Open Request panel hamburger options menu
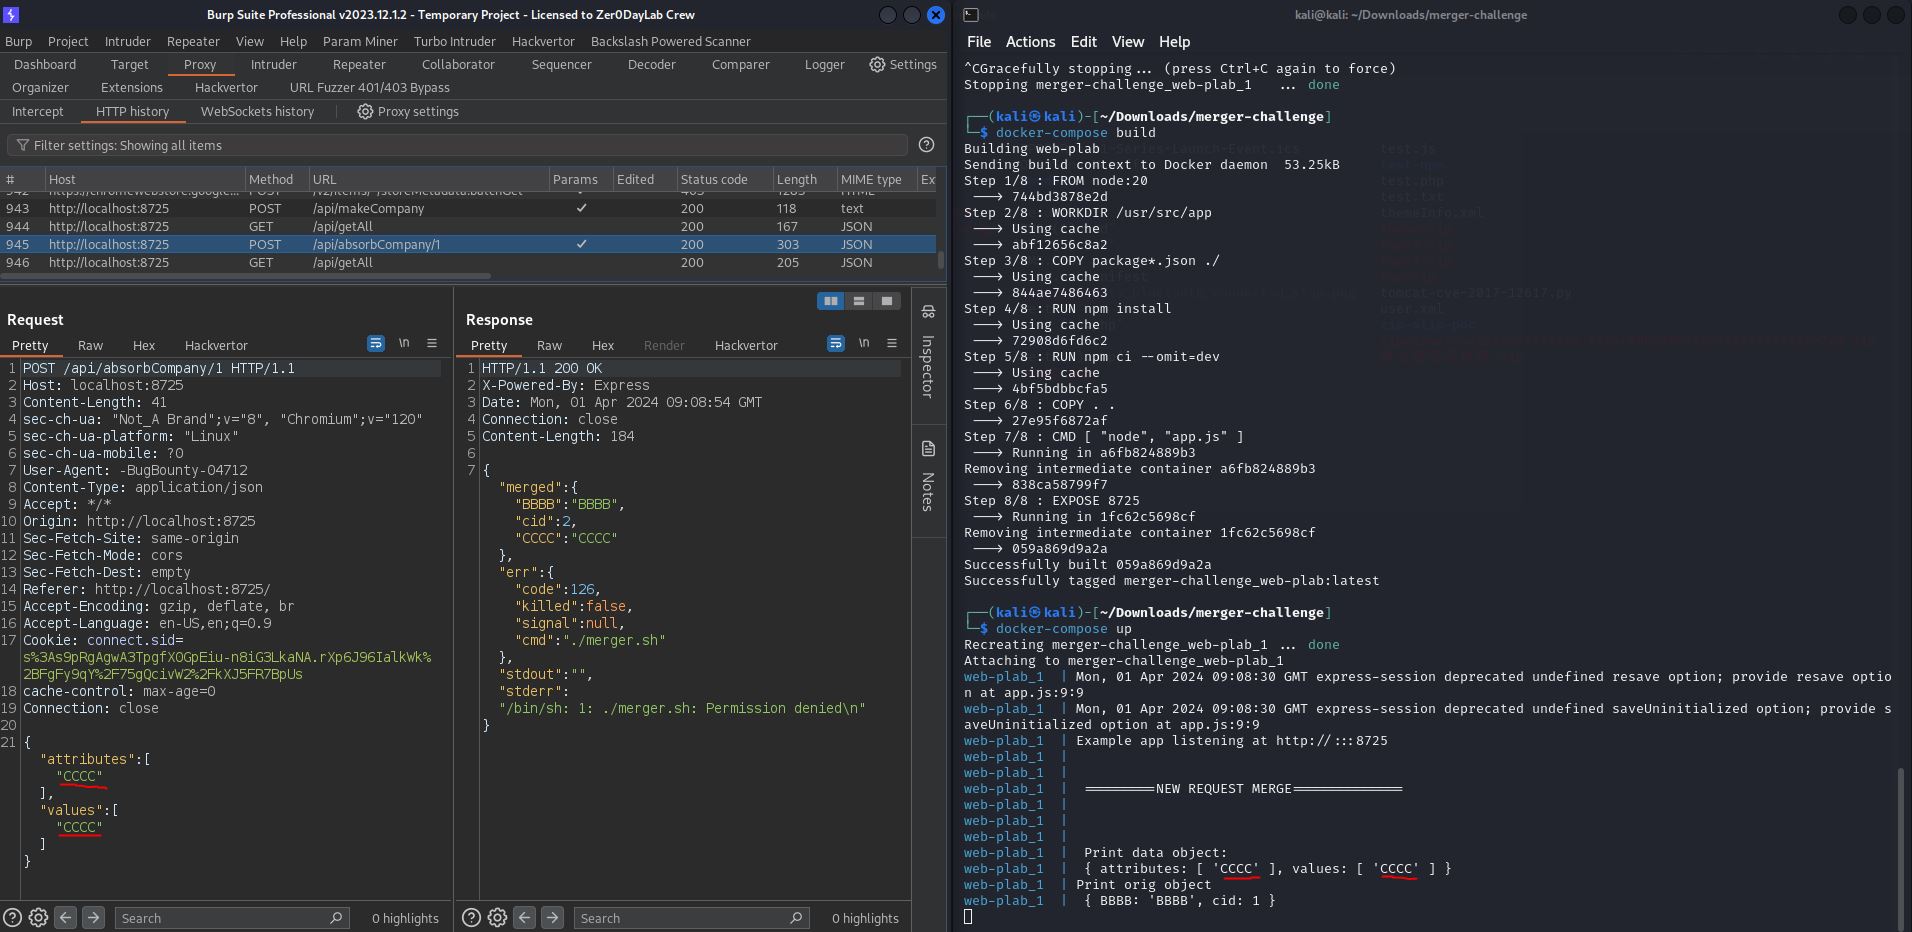 [432, 343]
